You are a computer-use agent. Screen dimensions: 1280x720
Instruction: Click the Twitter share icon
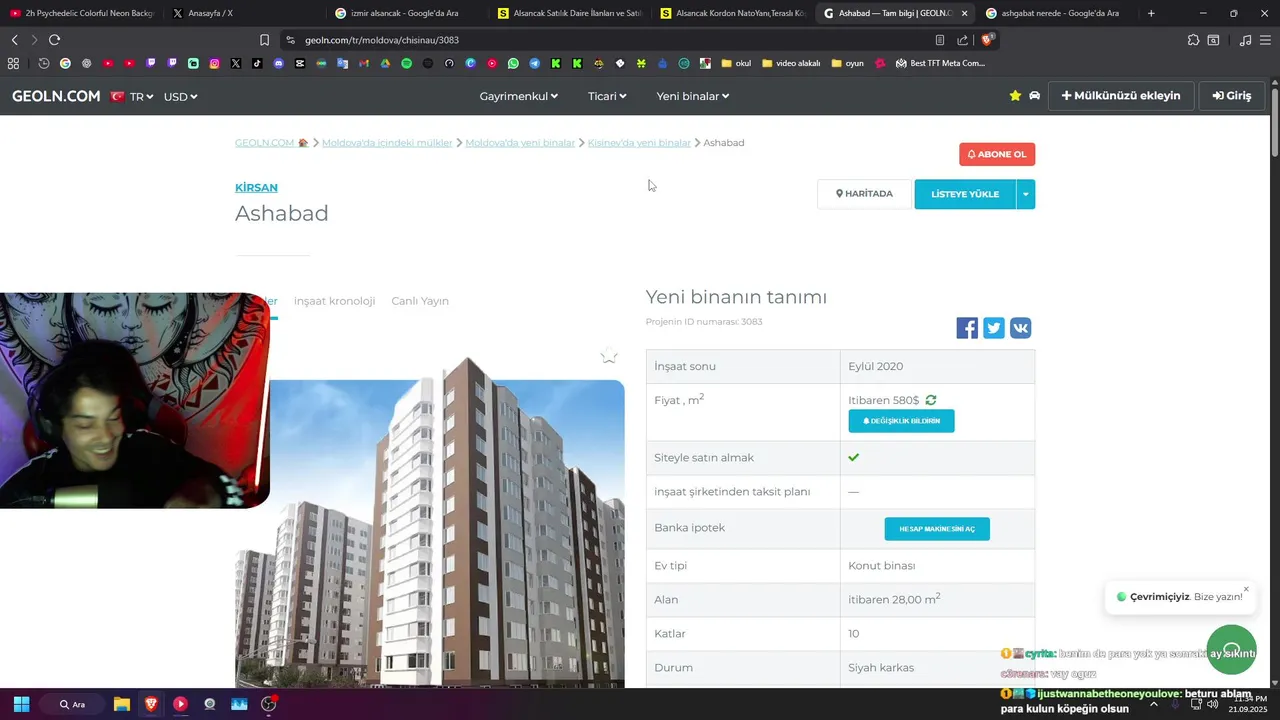click(x=993, y=328)
